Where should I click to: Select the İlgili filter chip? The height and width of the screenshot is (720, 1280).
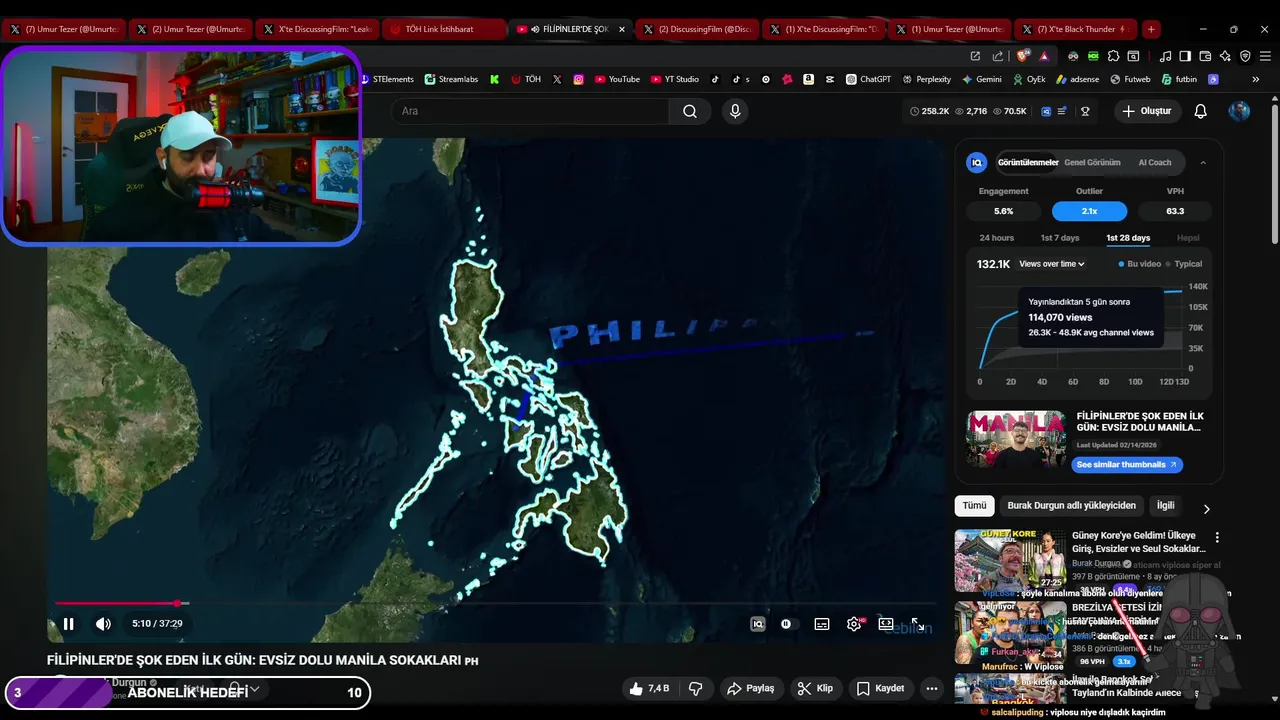[x=1166, y=506]
